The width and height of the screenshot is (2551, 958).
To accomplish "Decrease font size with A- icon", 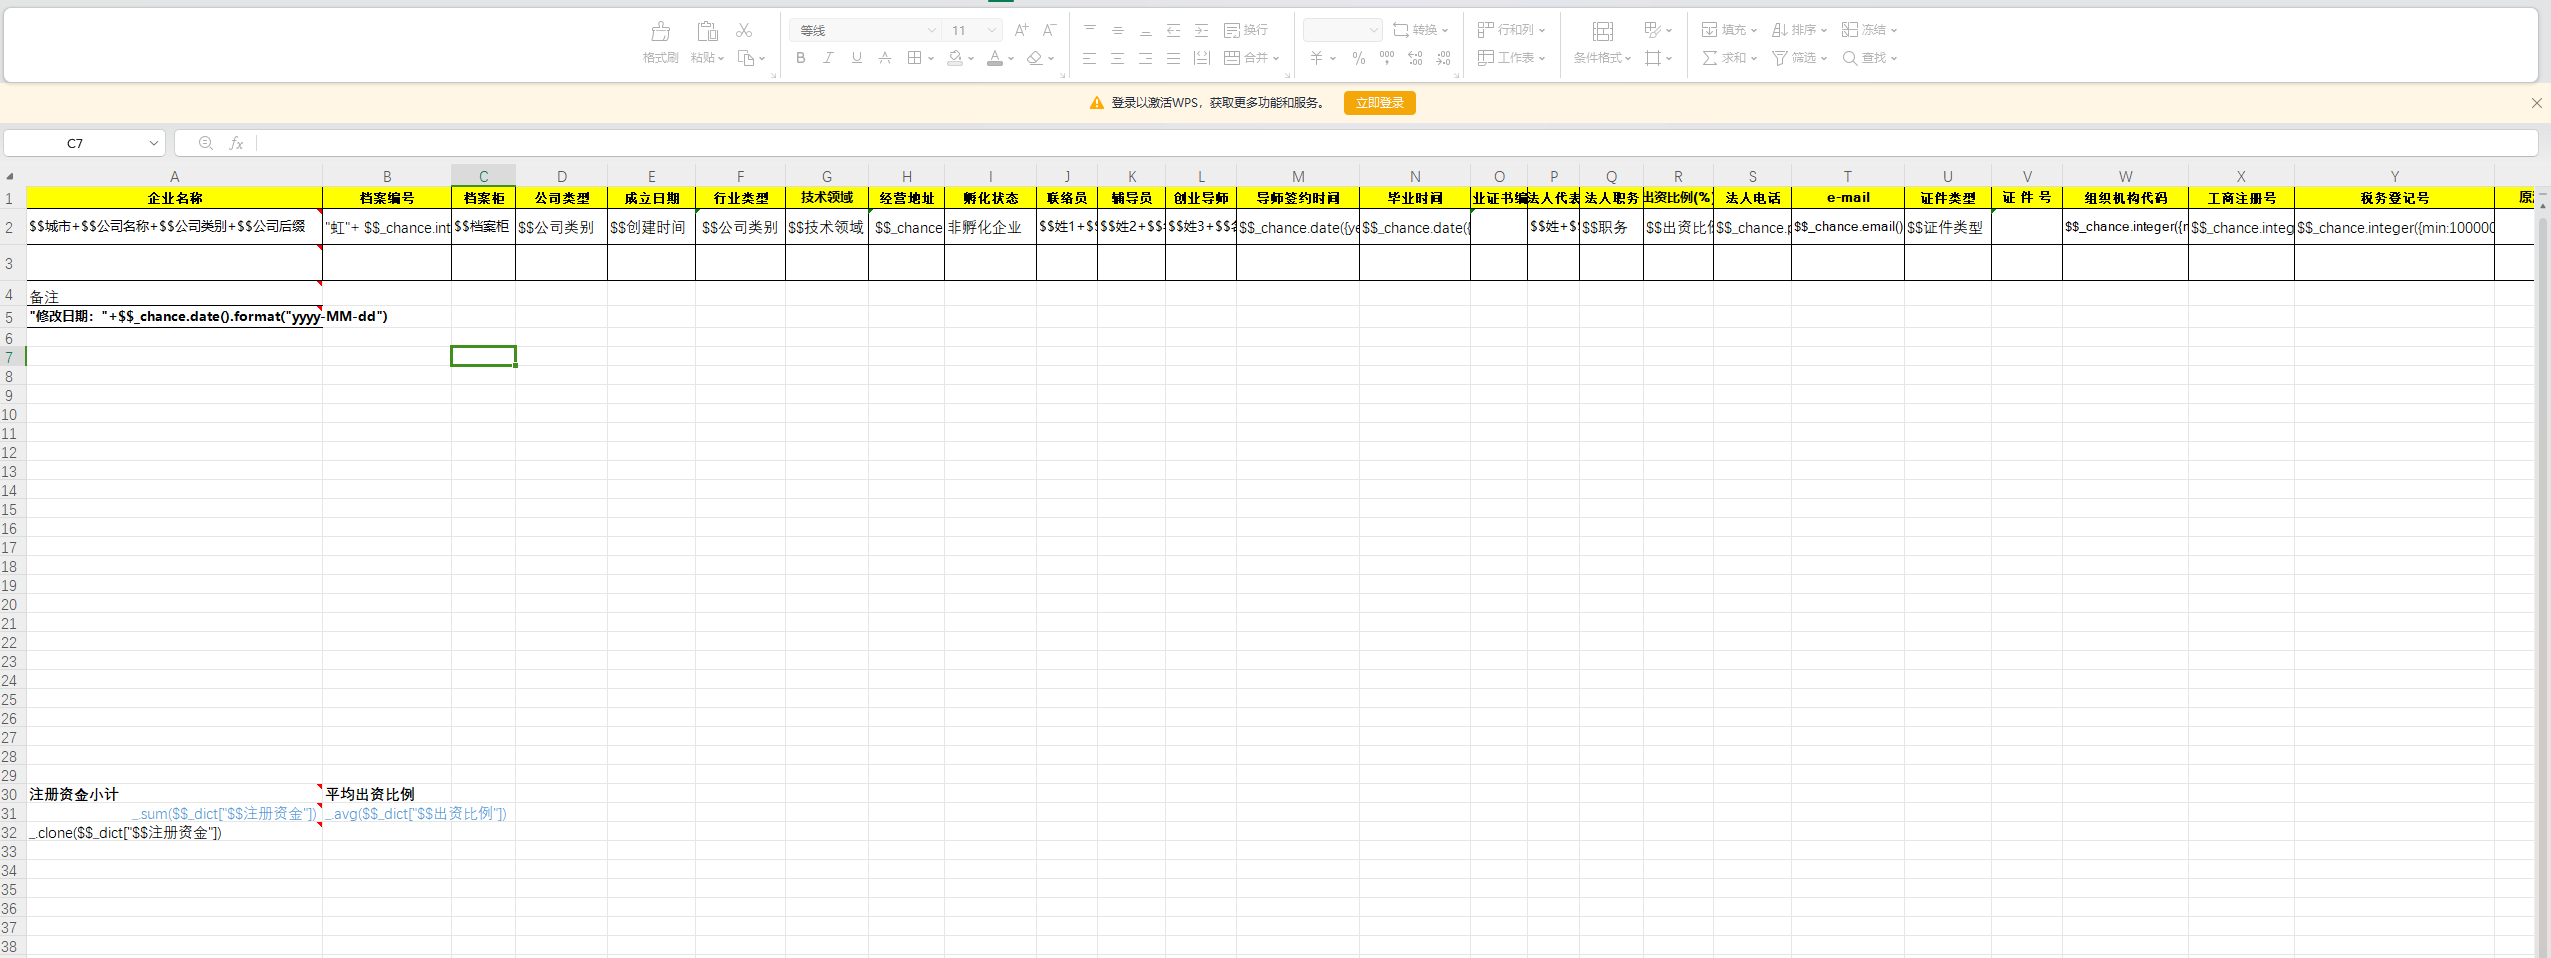I will click(1049, 30).
